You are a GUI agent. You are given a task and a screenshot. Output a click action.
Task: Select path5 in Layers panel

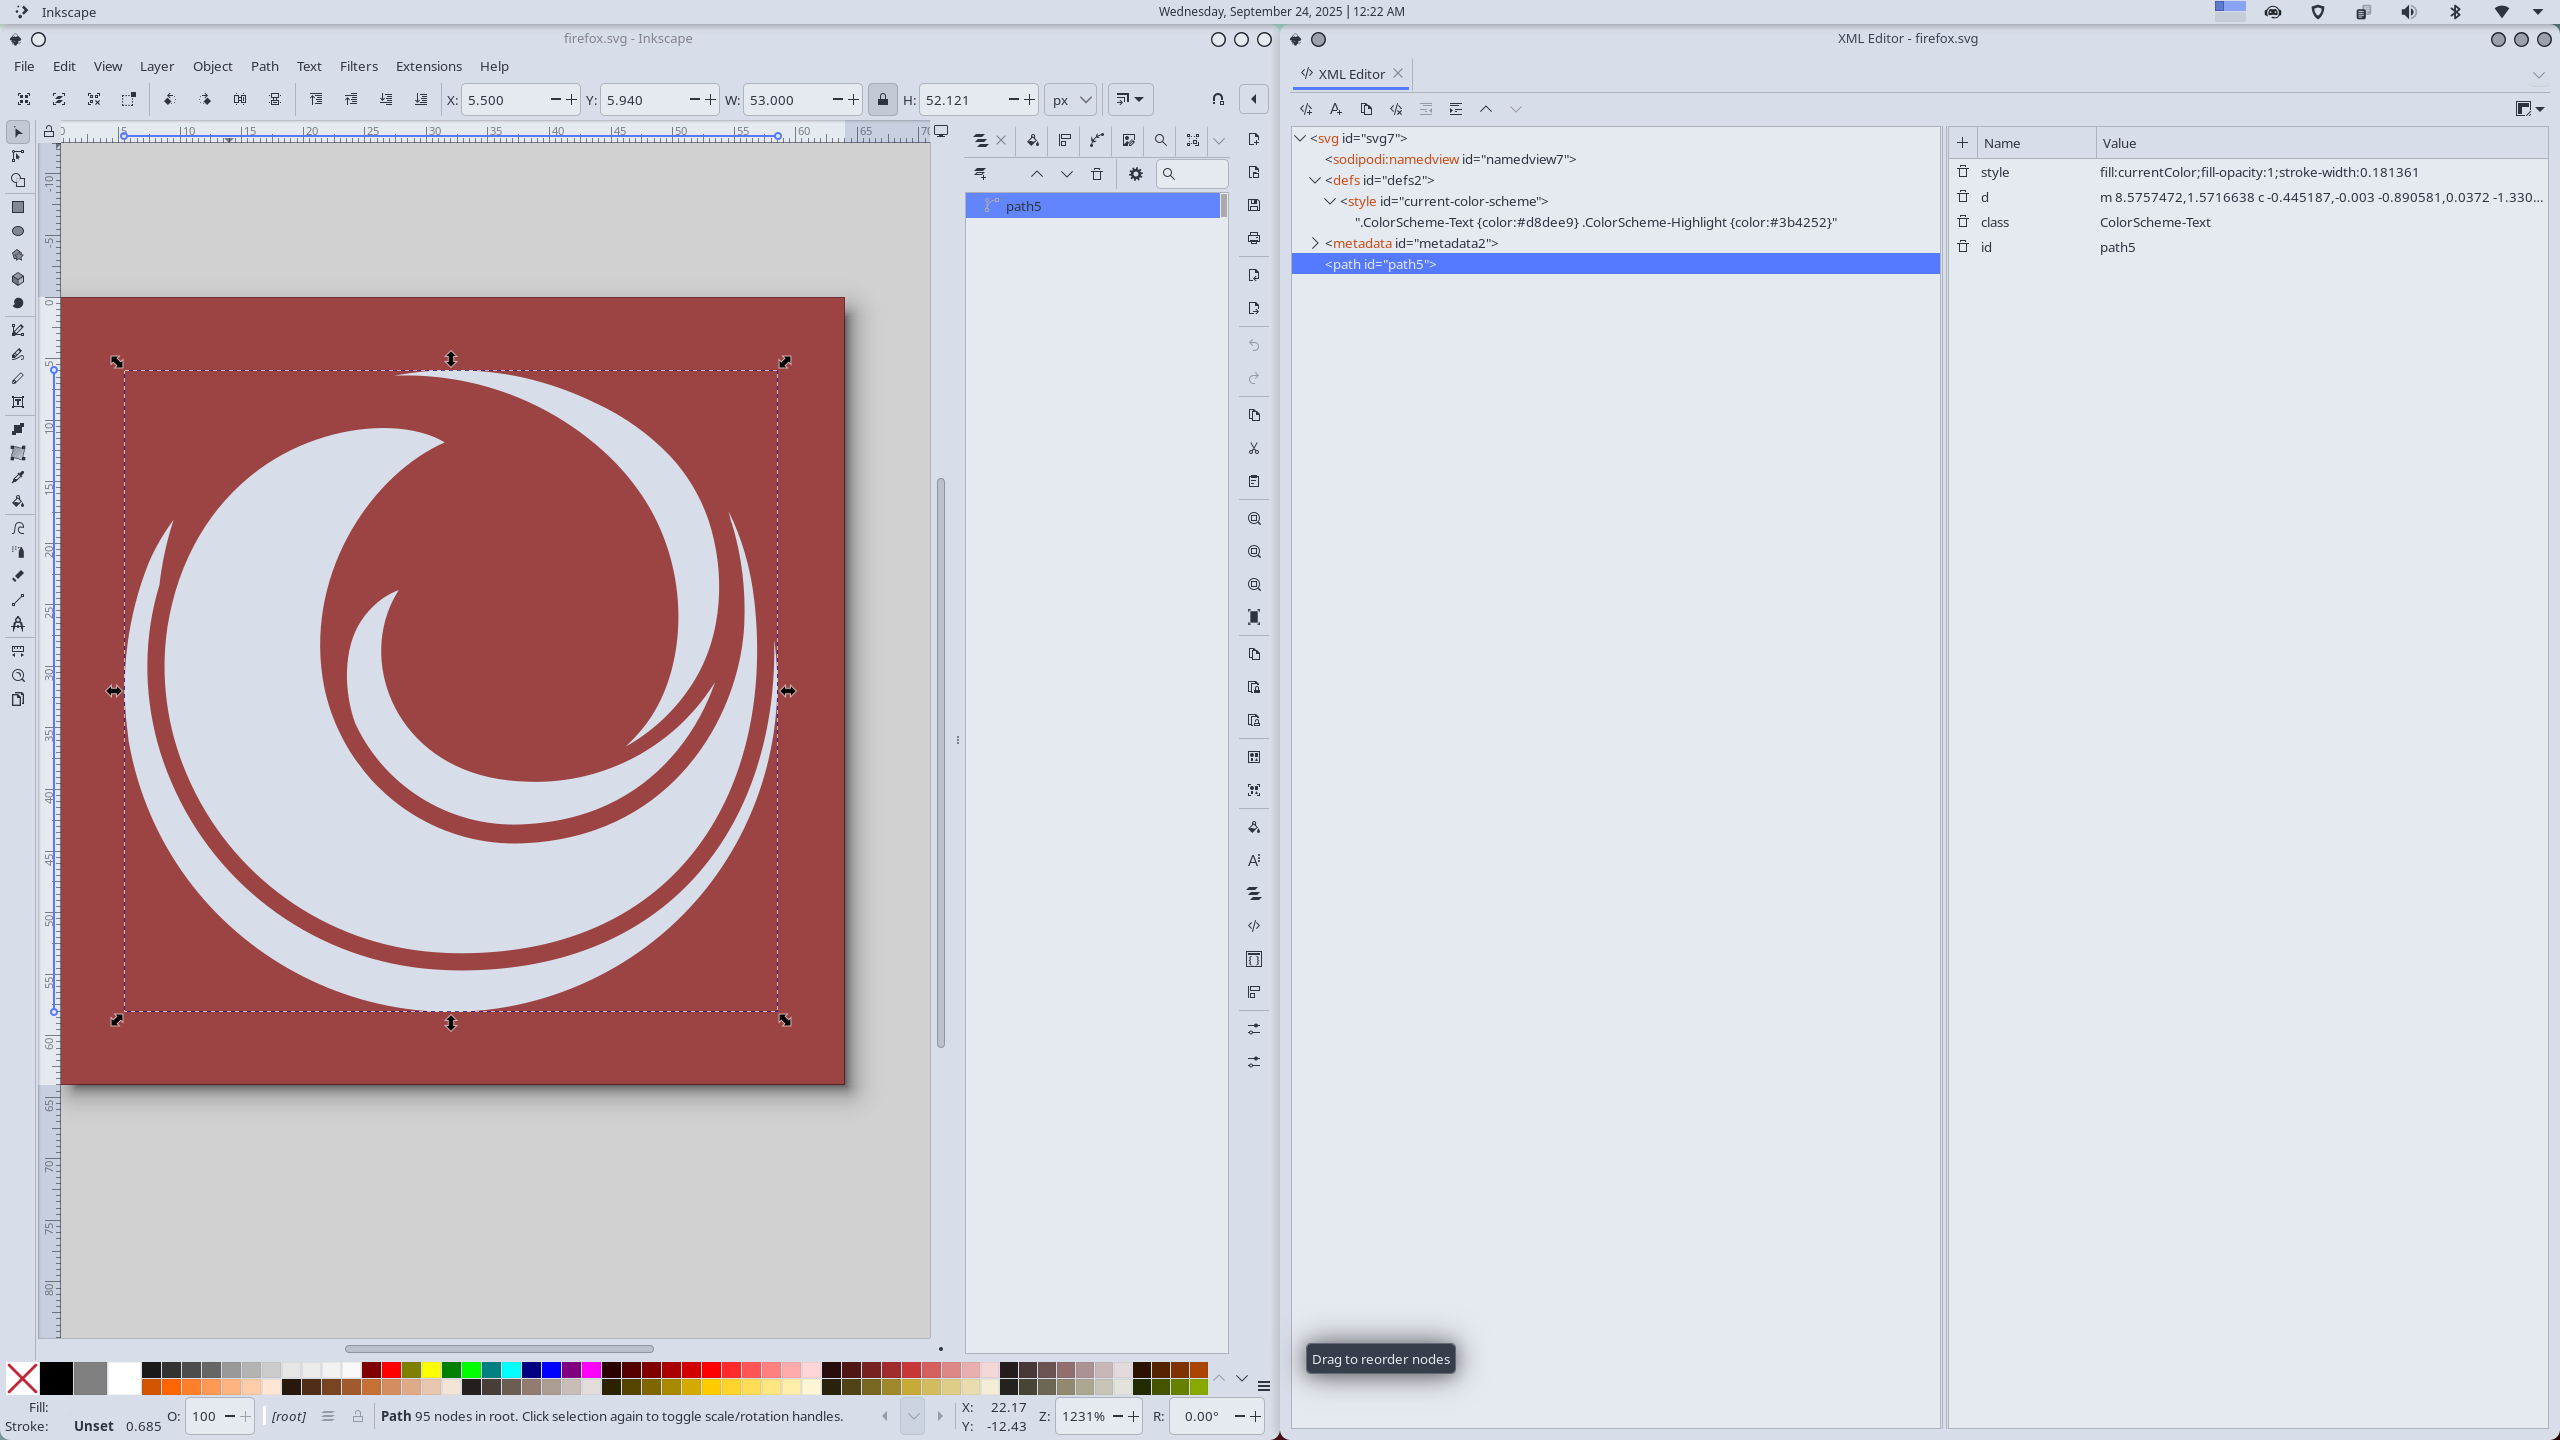[1023, 206]
